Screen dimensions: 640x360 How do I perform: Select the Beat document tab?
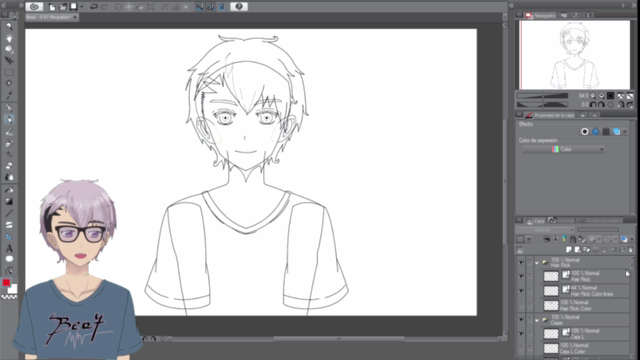click(x=51, y=17)
